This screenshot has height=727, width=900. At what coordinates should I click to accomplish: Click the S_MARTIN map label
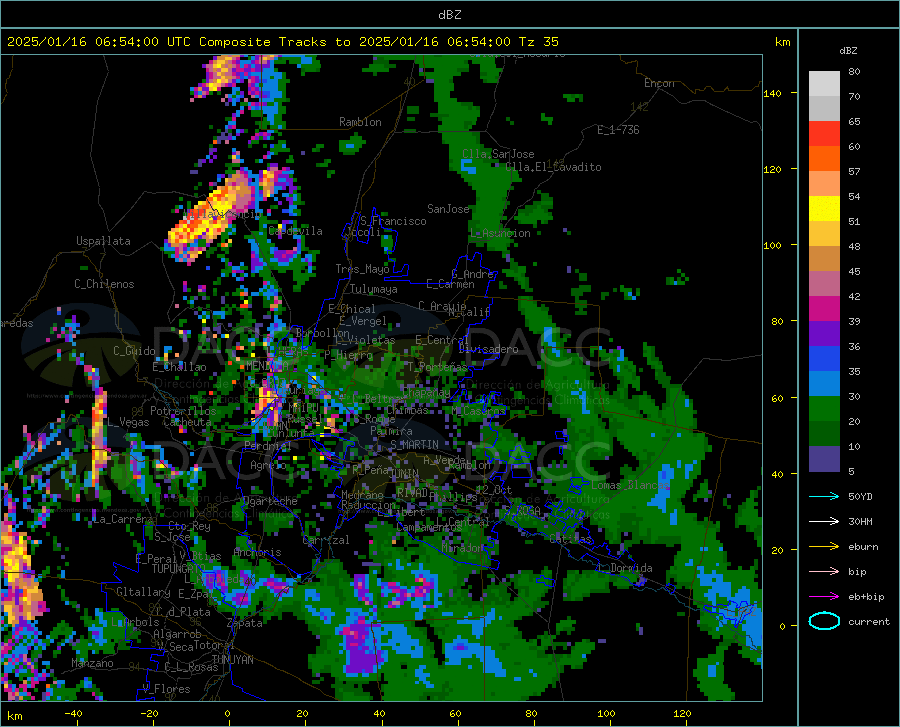pyautogui.click(x=414, y=445)
